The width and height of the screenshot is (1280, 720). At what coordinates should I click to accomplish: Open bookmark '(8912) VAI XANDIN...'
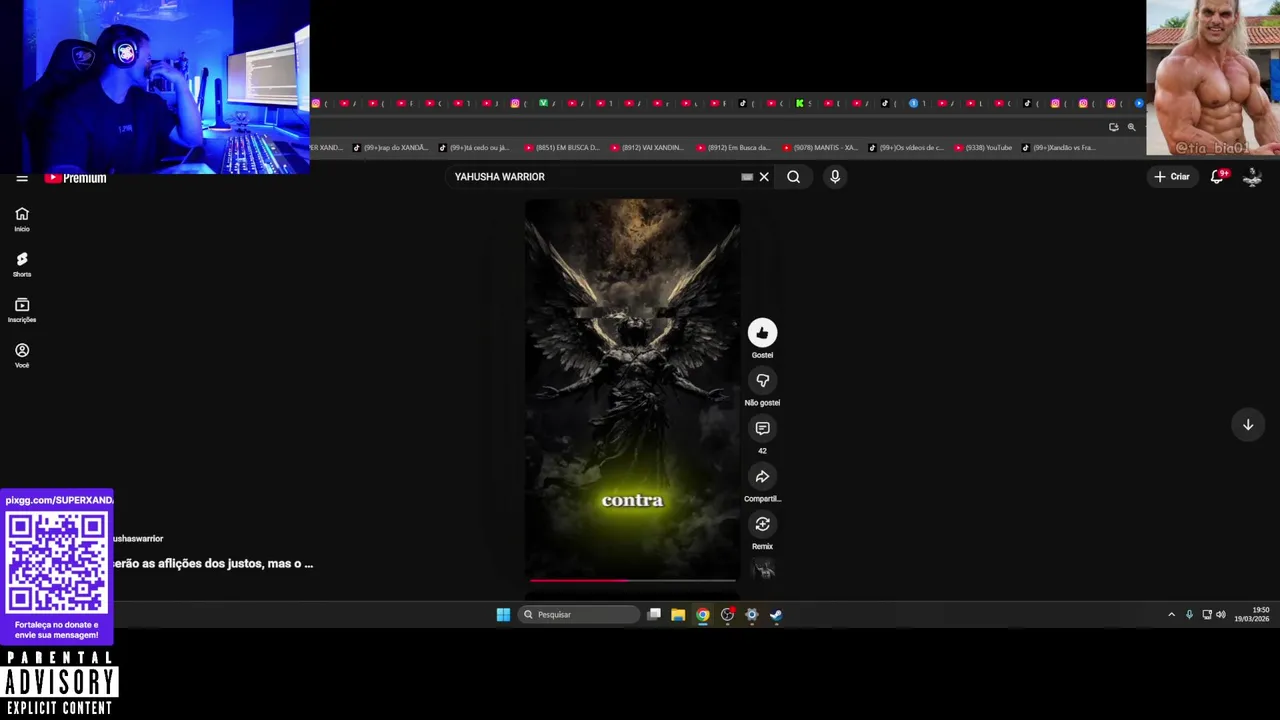pos(648,148)
